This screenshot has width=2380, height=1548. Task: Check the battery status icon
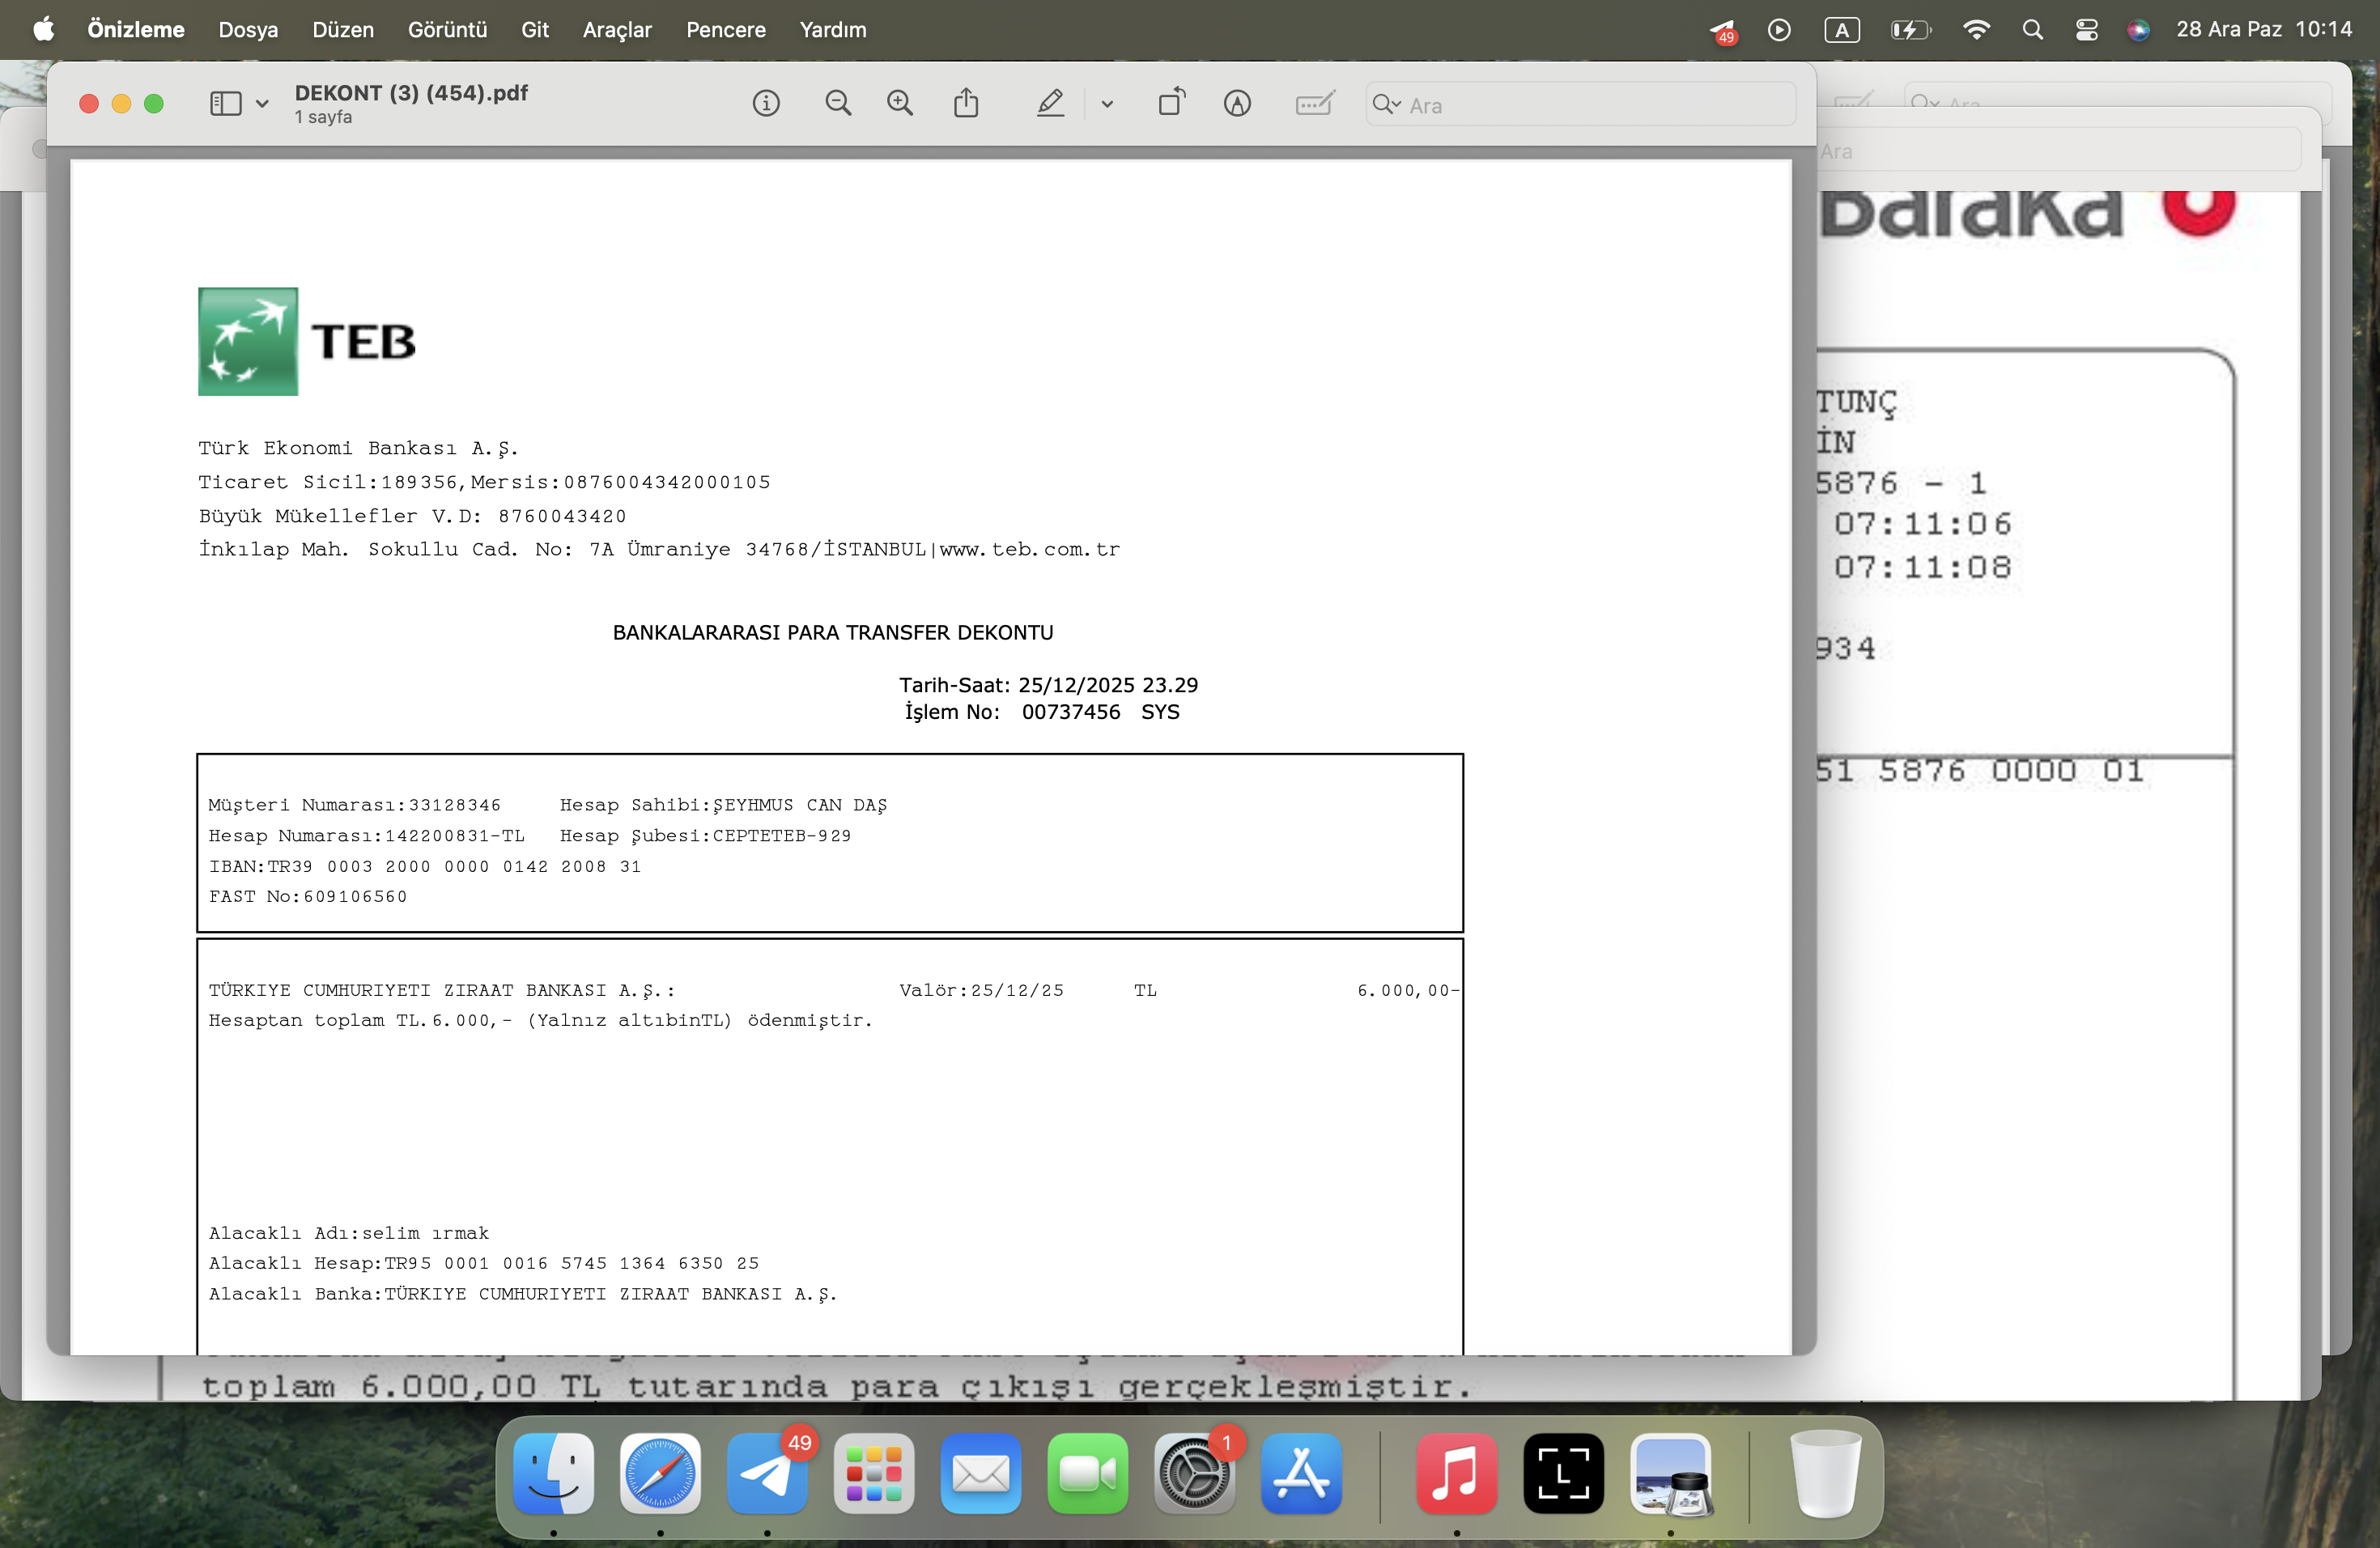click(x=1910, y=29)
